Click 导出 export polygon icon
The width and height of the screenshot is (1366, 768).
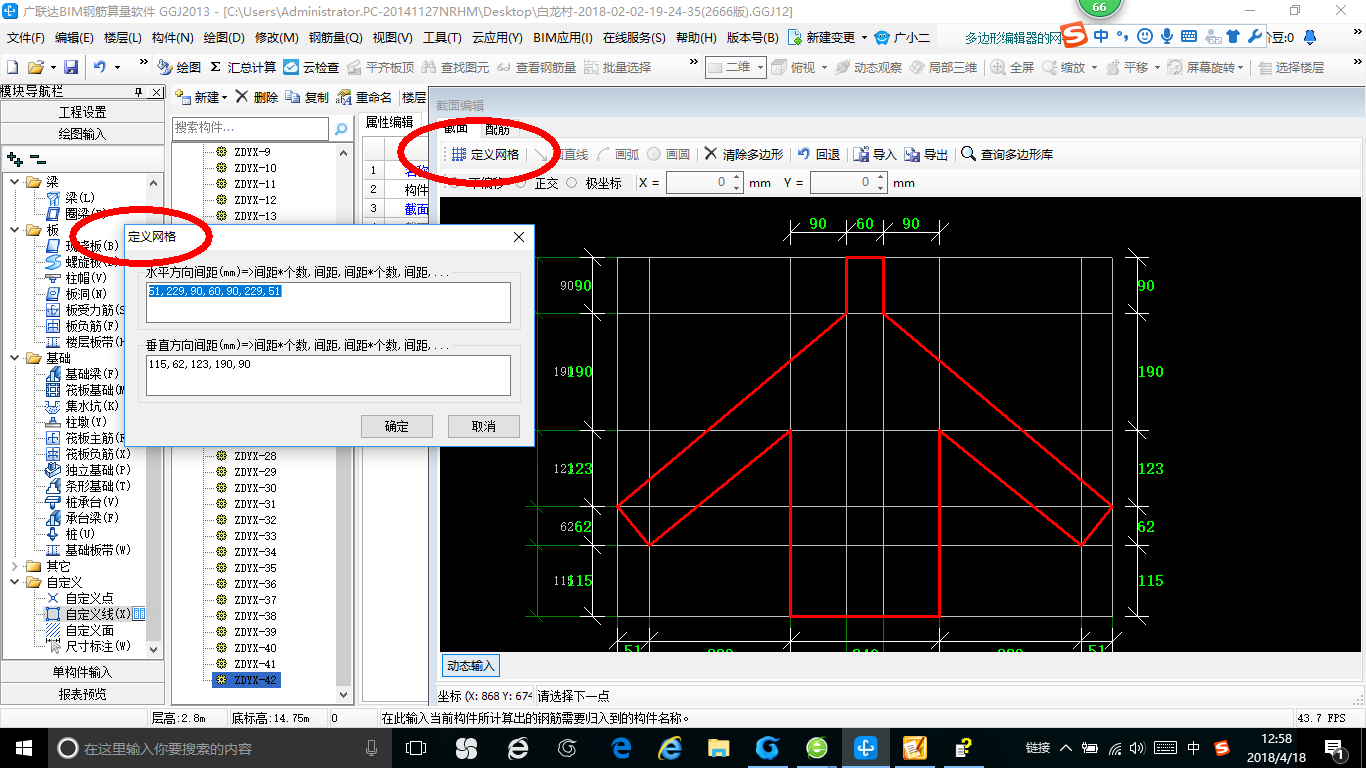click(926, 154)
